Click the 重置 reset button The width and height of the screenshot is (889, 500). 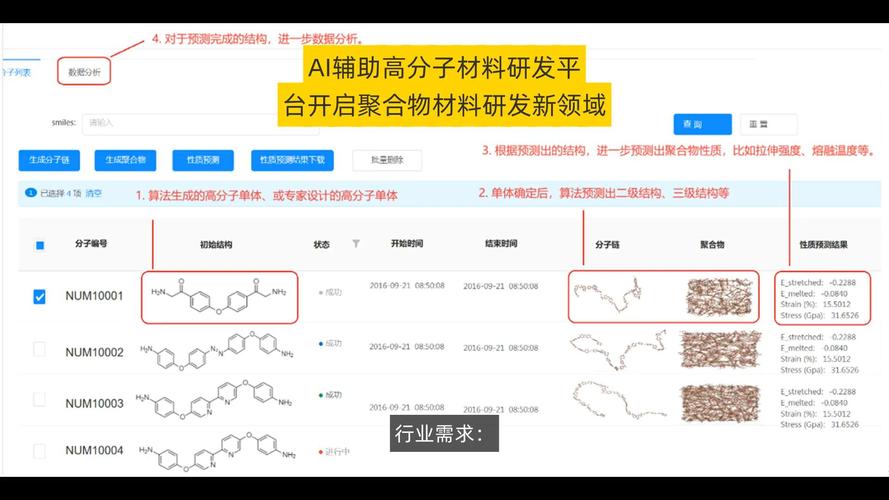point(768,124)
